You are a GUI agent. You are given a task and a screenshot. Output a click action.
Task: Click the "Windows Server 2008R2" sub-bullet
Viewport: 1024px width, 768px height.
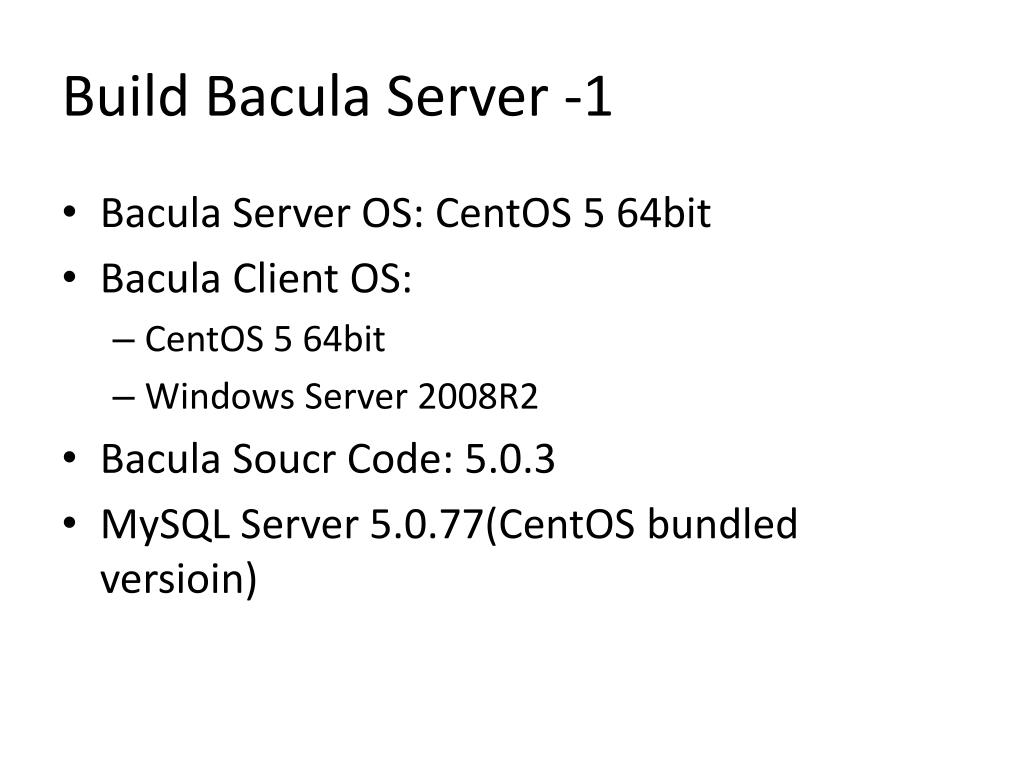(342, 396)
